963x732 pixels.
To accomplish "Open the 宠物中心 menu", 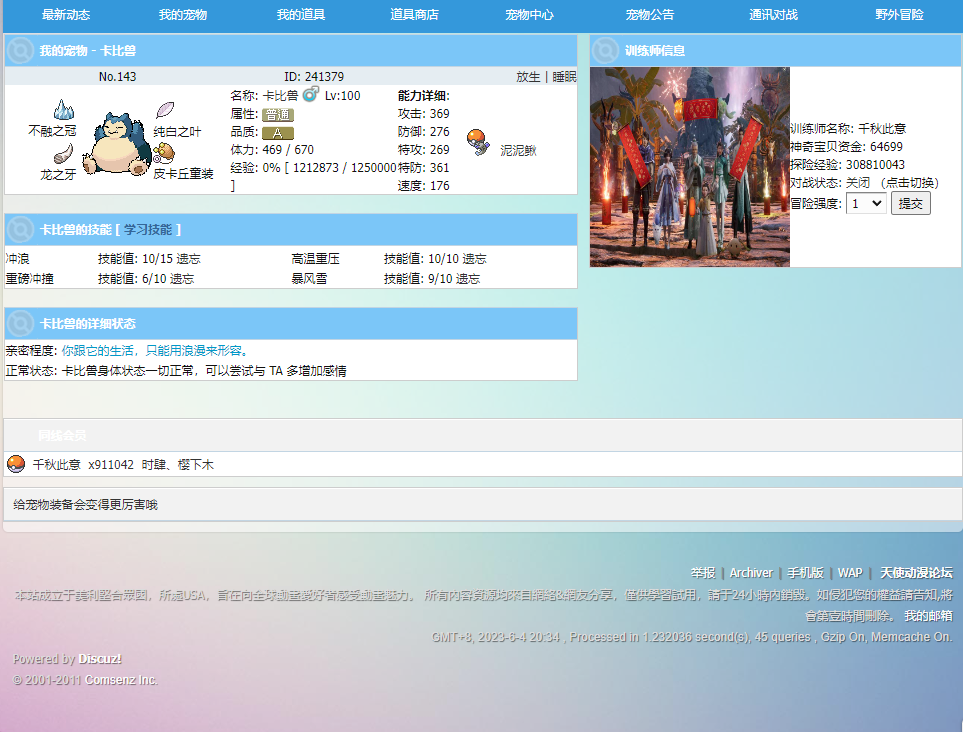I will (529, 15).
